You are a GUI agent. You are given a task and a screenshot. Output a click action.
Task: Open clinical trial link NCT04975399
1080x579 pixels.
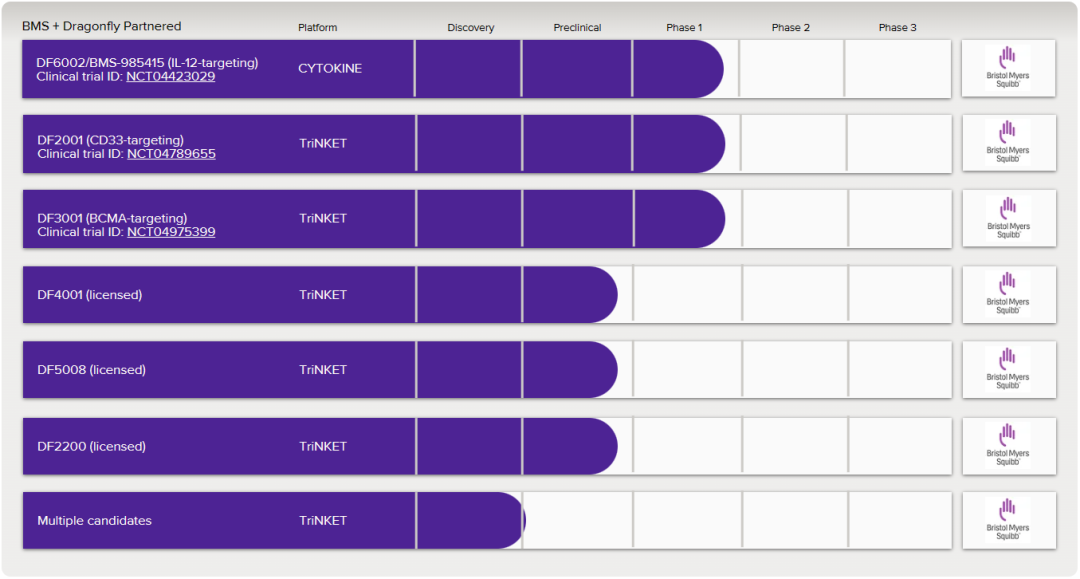pos(171,232)
